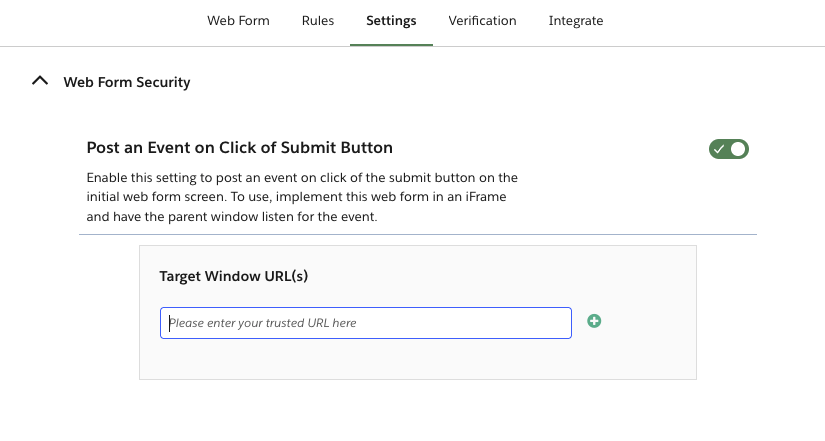Screen dimensions: 825x441
Task: Go to the Verification tab
Action: [x=482, y=20]
